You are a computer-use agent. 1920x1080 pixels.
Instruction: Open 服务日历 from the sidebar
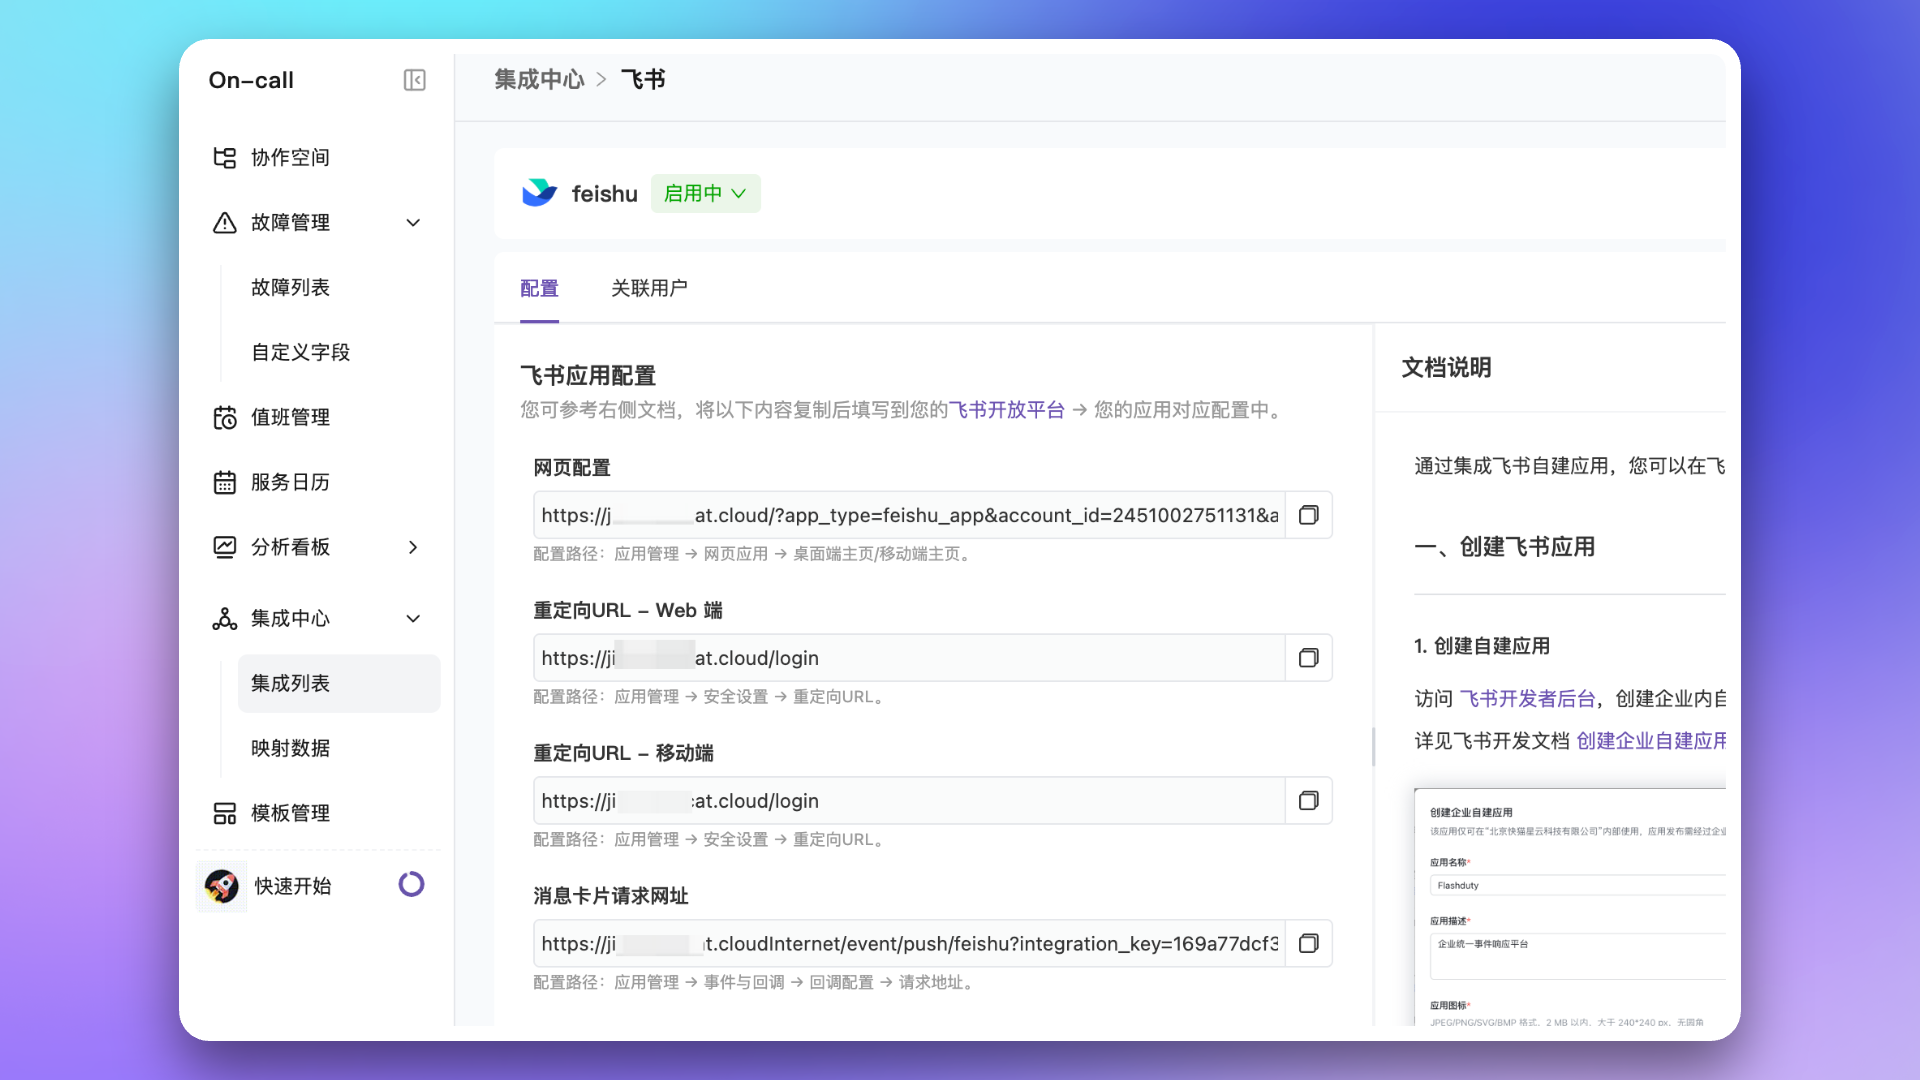point(290,482)
